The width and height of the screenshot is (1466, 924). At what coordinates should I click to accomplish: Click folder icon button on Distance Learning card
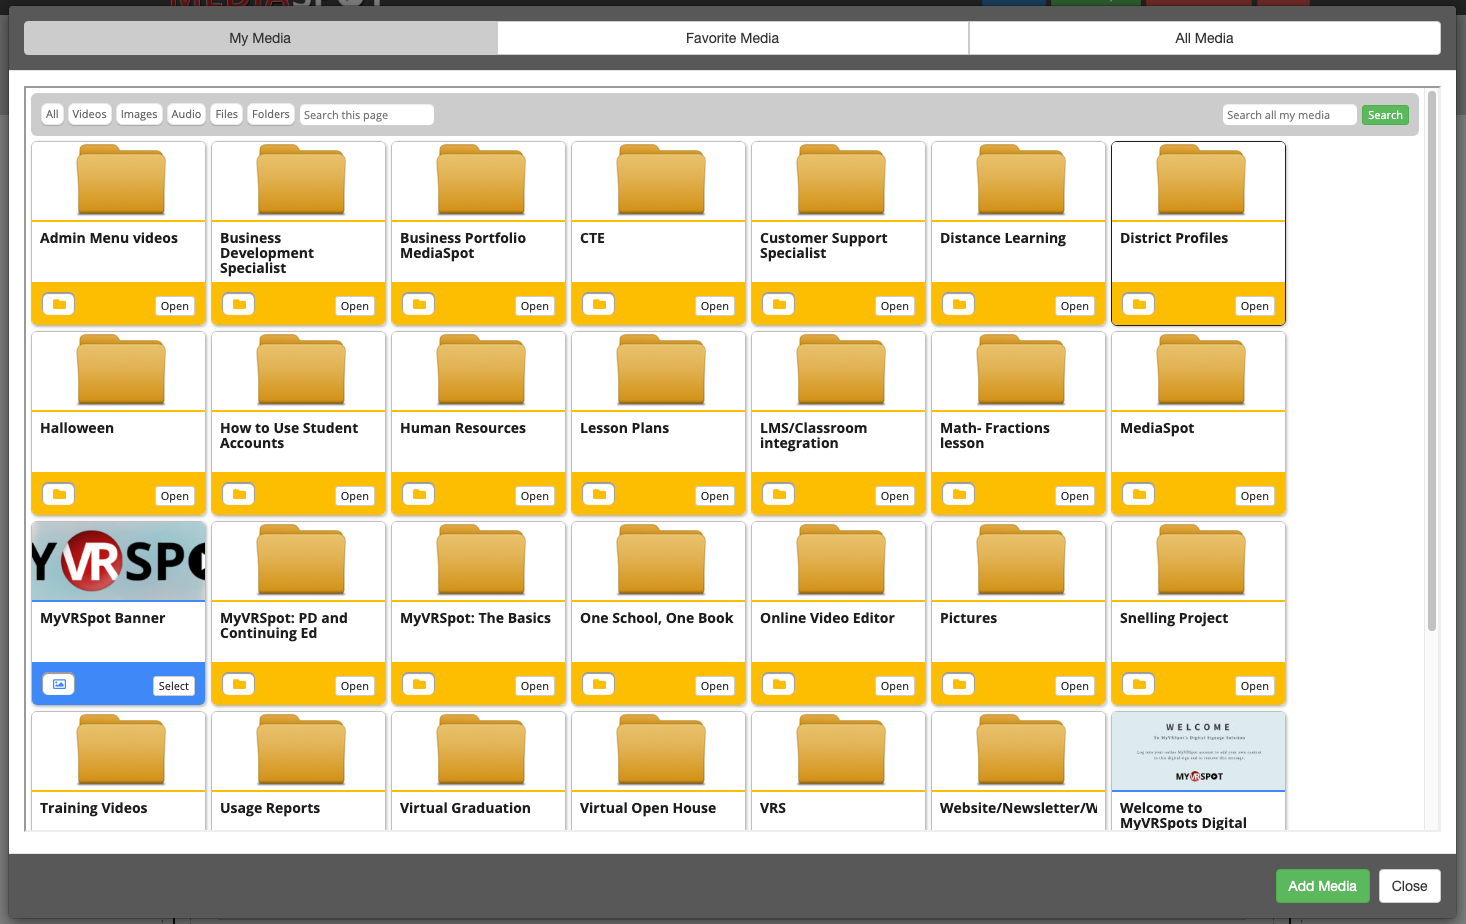point(959,304)
